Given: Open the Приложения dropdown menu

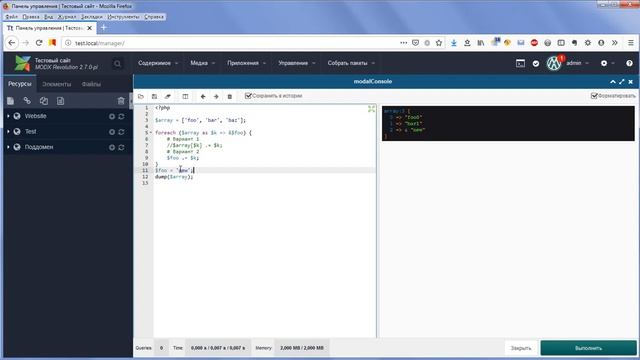Looking at the screenshot, I should 247,63.
